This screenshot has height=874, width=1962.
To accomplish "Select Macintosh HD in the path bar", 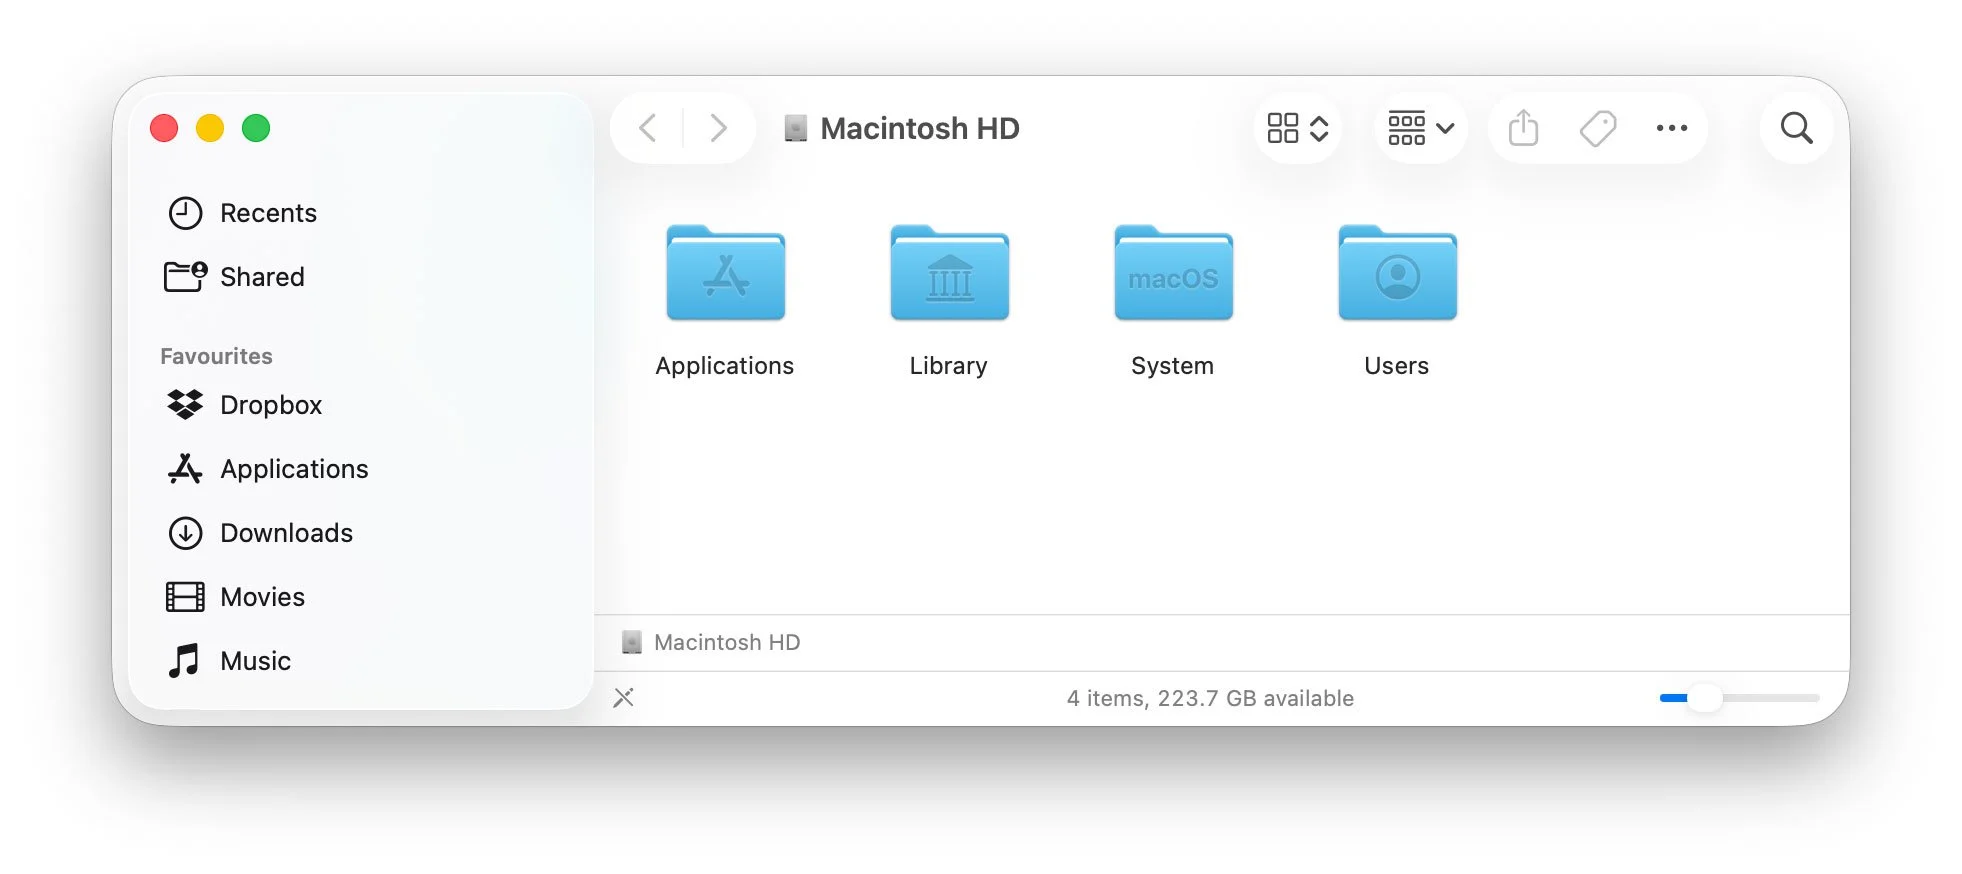I will pos(711,642).
